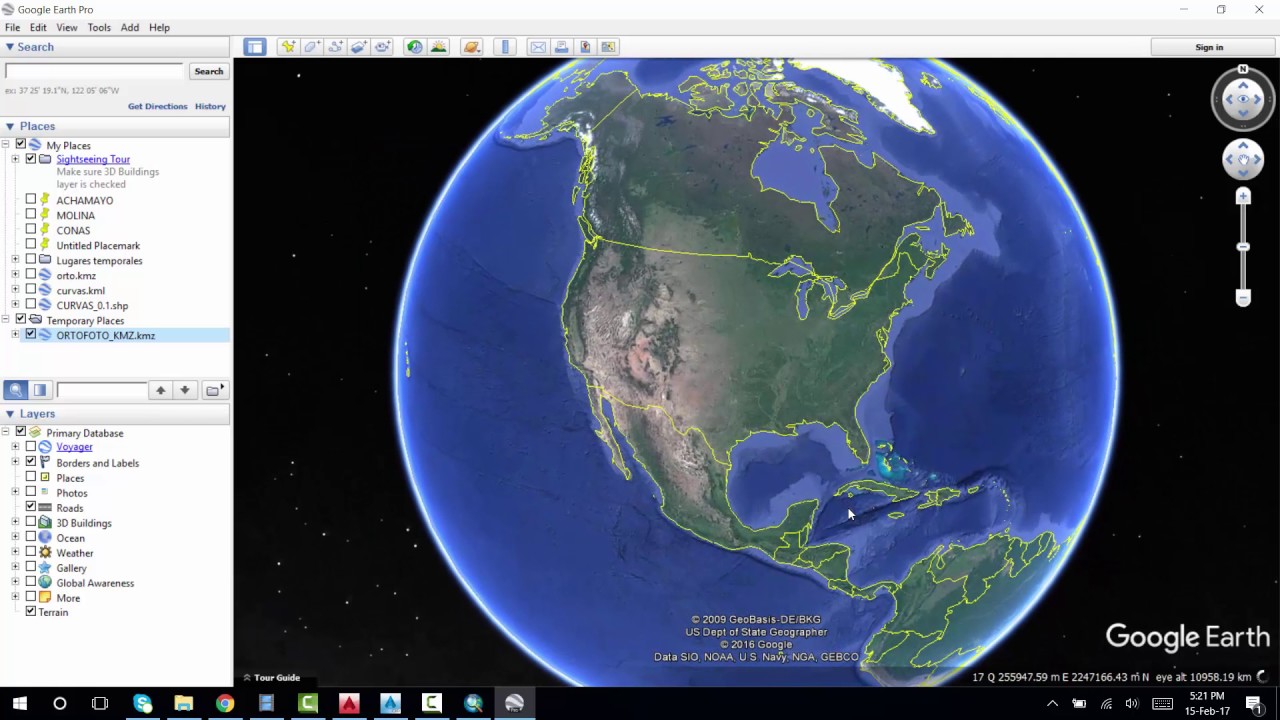The height and width of the screenshot is (720, 1280).
Task: Show sunlight across the landscape
Action: [x=438, y=47]
